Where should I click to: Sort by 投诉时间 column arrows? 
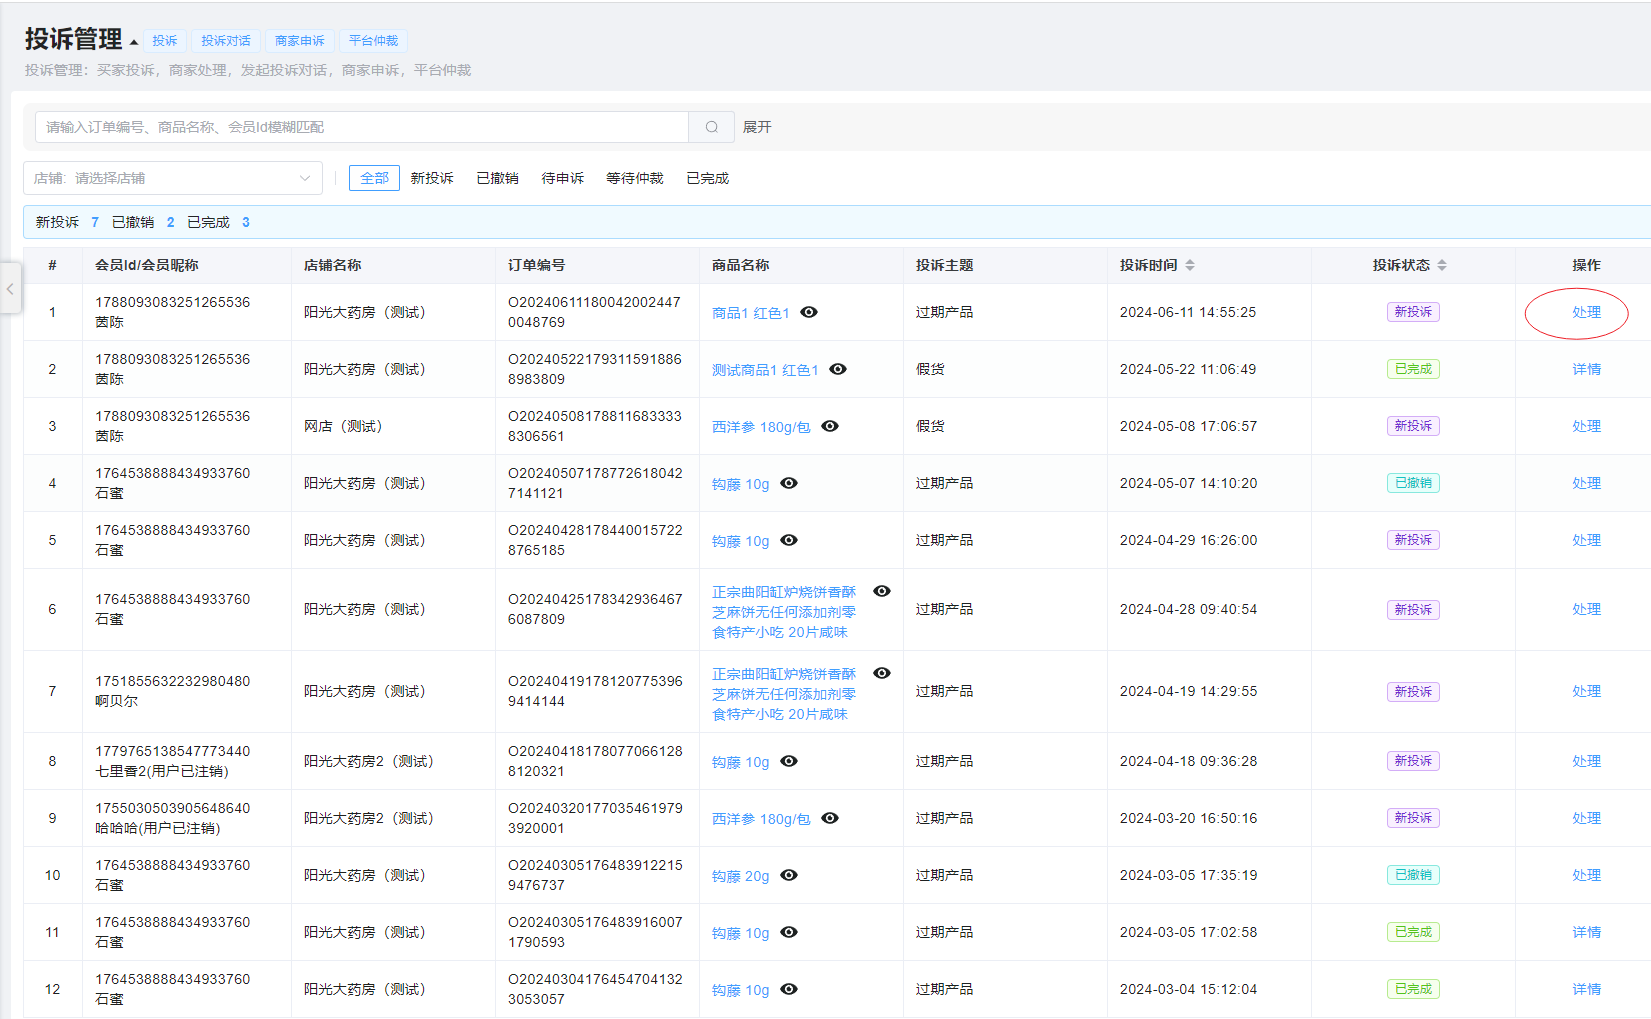point(1190,265)
